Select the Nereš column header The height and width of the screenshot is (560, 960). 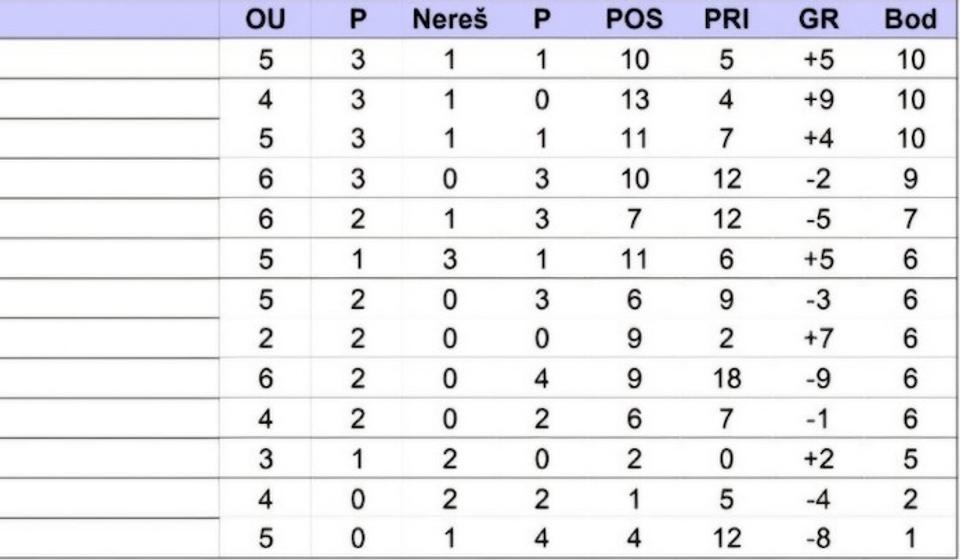(449, 20)
